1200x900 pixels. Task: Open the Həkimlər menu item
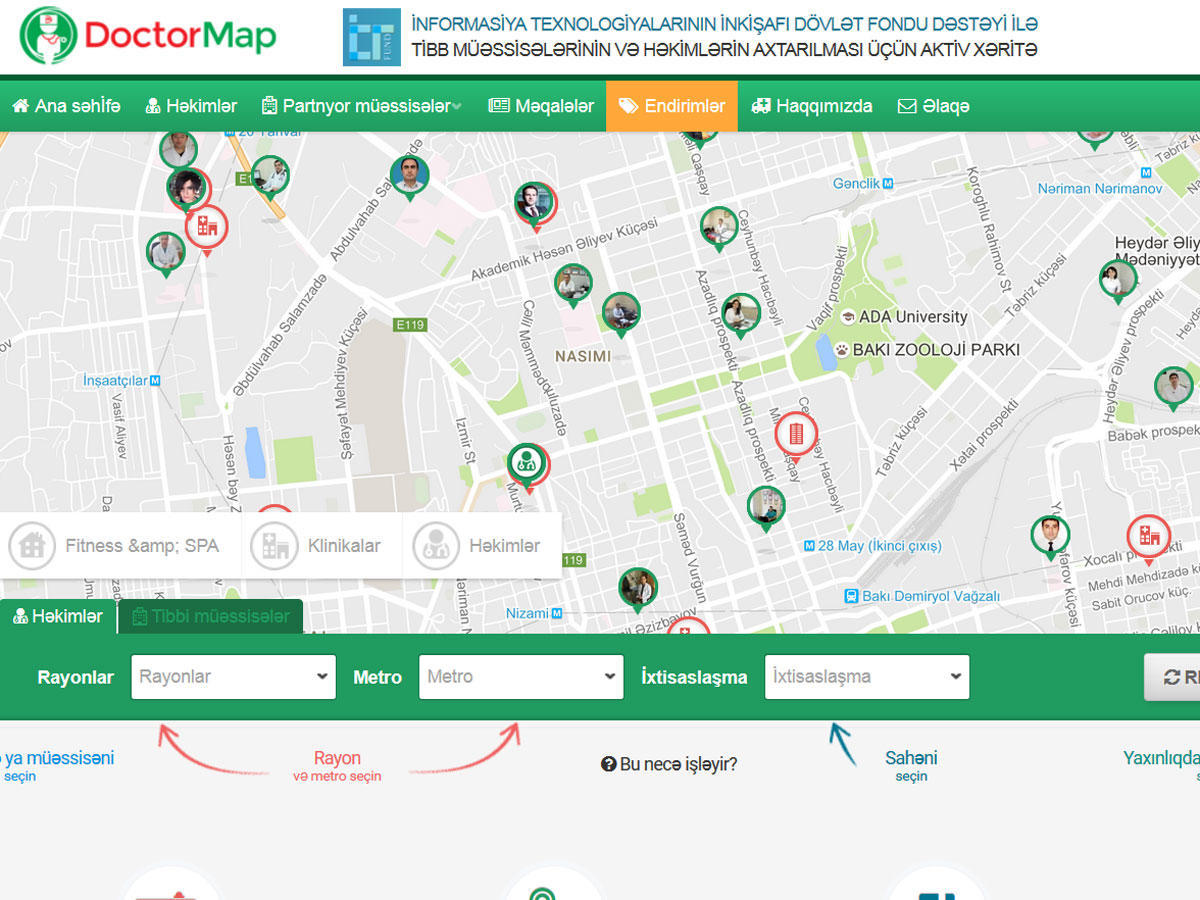[x=191, y=106]
